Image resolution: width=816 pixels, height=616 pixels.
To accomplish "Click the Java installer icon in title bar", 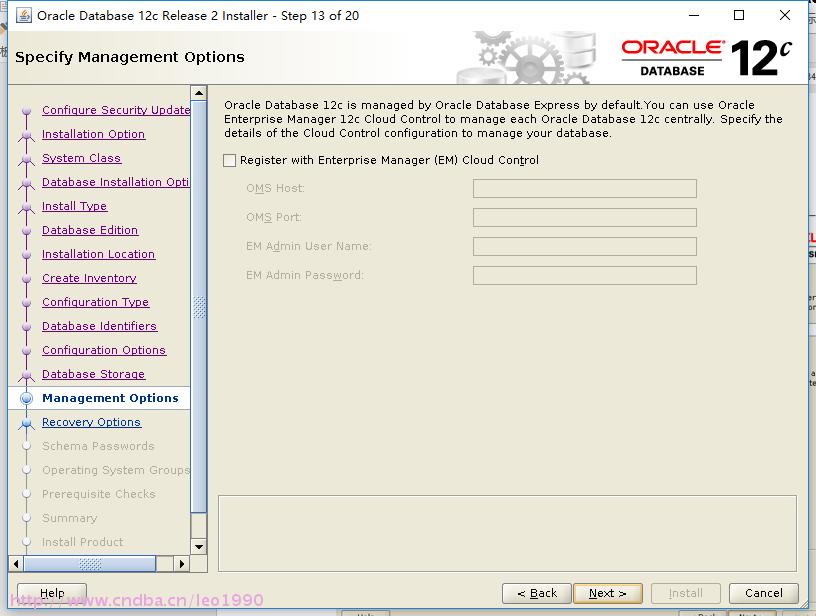I will [x=23, y=16].
